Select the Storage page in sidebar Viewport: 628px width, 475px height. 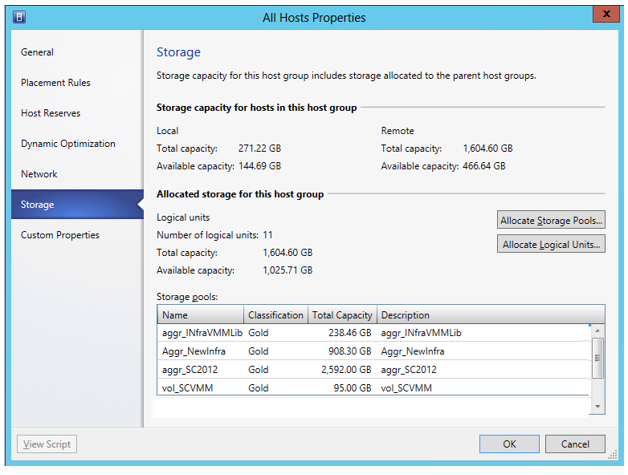(x=38, y=205)
